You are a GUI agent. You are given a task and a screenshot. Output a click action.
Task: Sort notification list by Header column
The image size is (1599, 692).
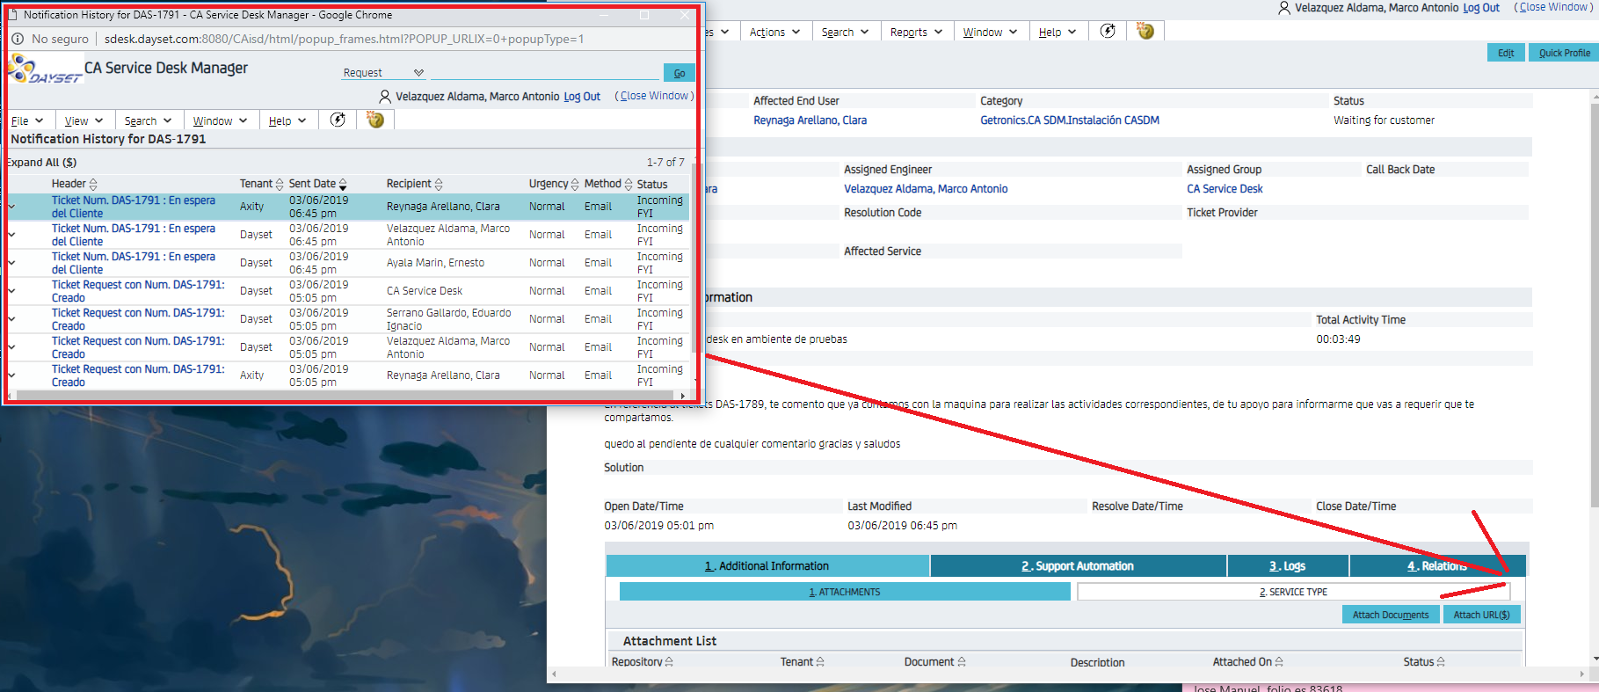click(x=93, y=184)
